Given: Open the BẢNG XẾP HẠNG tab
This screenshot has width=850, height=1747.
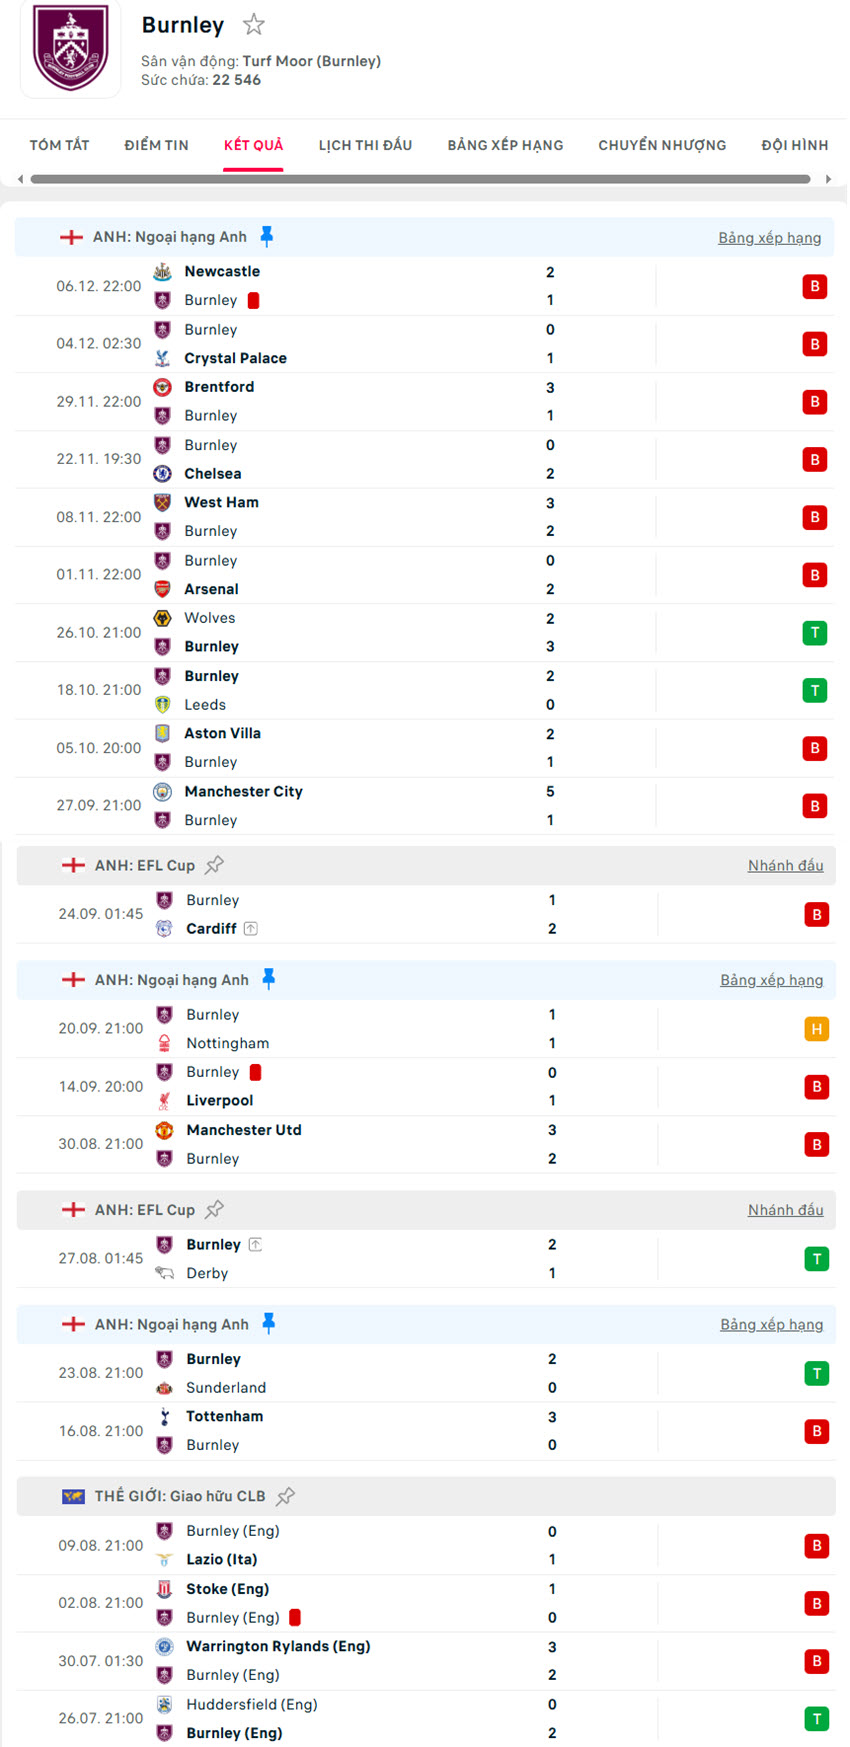Looking at the screenshot, I should (505, 145).
